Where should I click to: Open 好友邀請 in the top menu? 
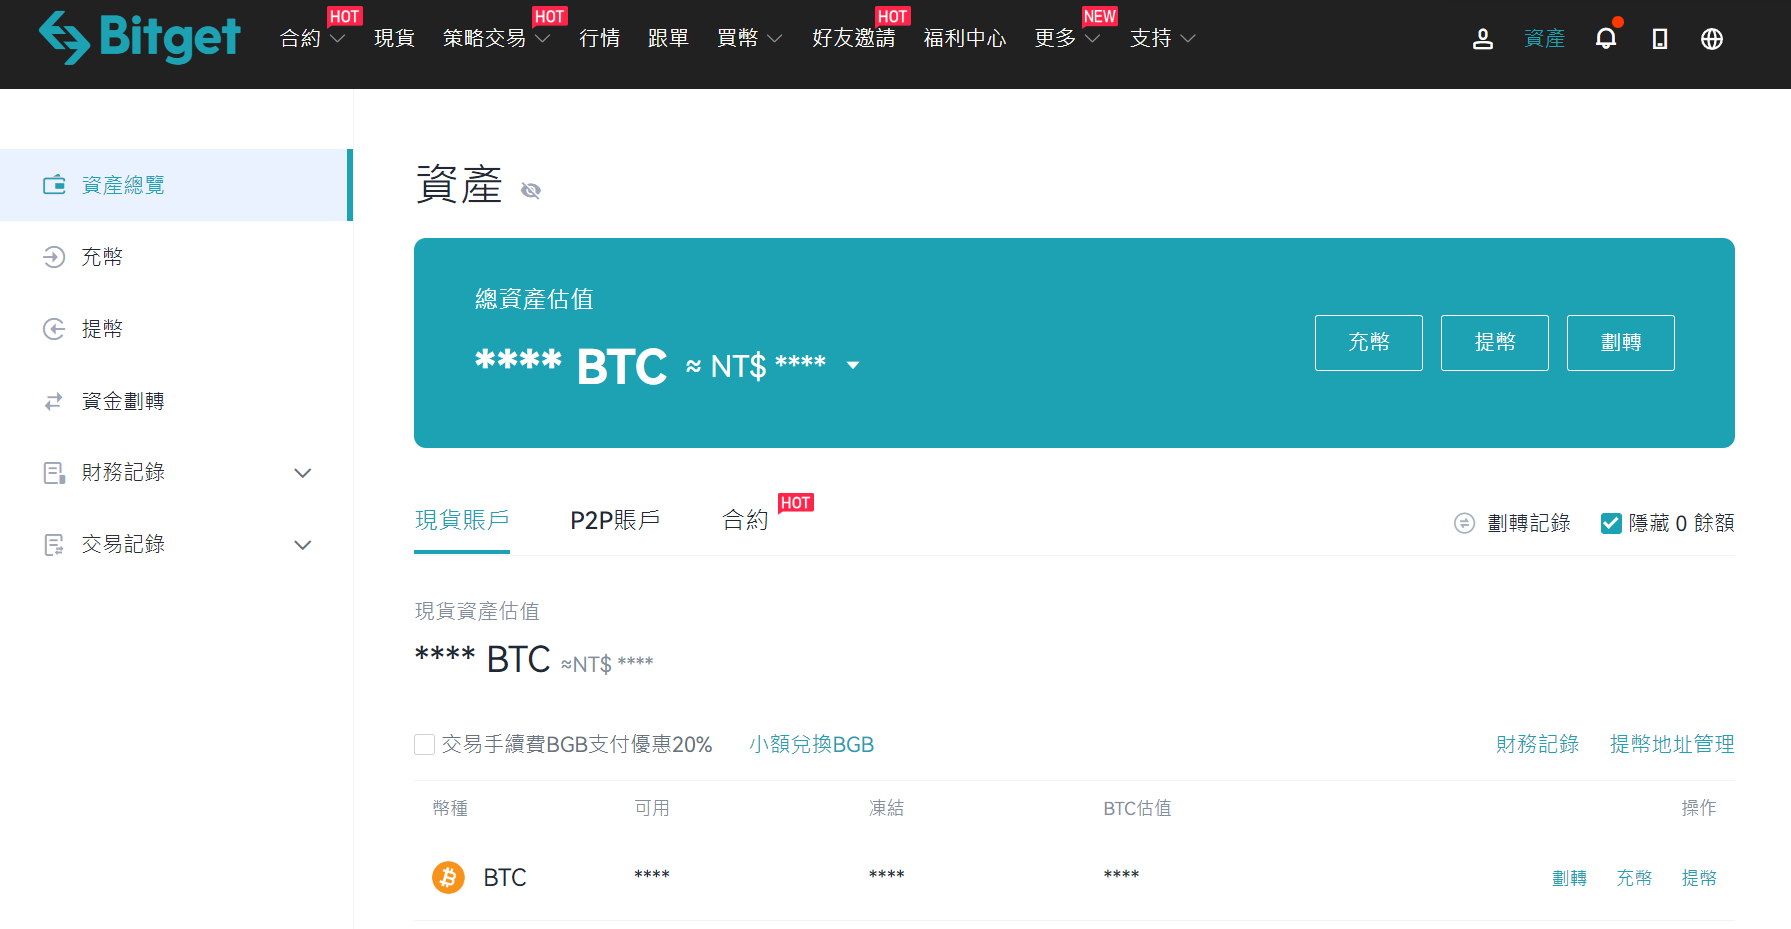[854, 38]
